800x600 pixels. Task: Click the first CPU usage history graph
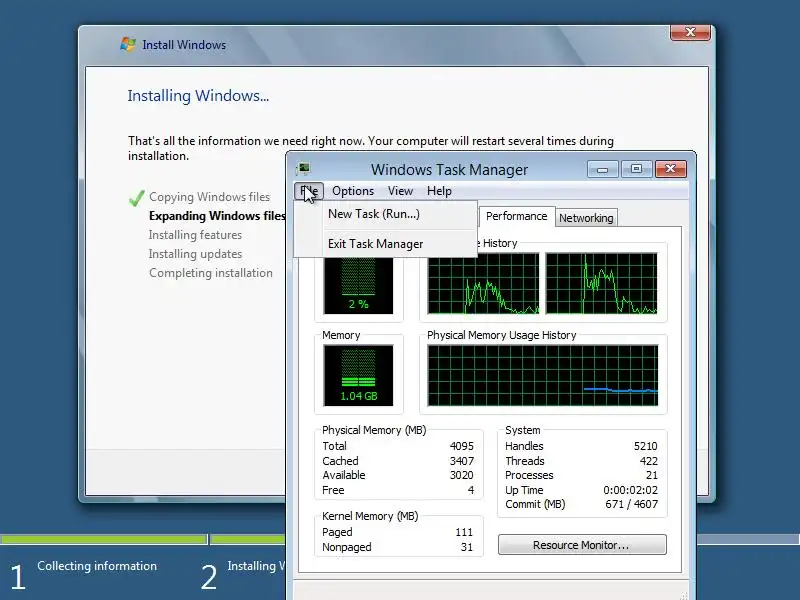(483, 284)
